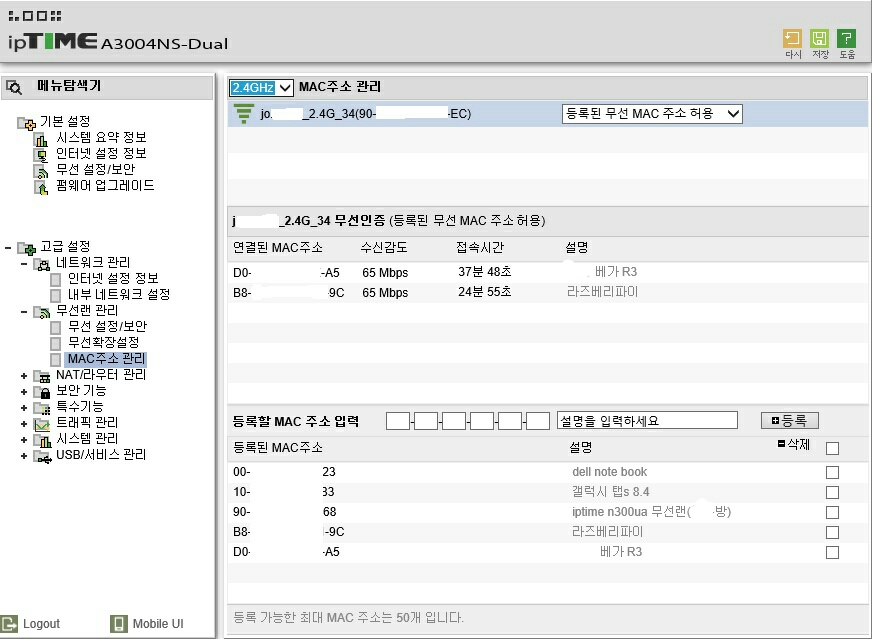Viewport: 872px width, 639px height.
Task: Expand the 특수기능 tree node
Action: (x=23, y=408)
